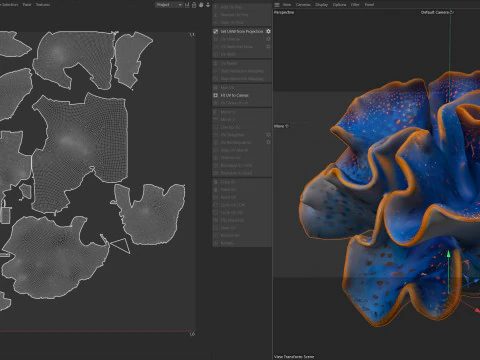Open UV Unwrap options gear

point(268,39)
